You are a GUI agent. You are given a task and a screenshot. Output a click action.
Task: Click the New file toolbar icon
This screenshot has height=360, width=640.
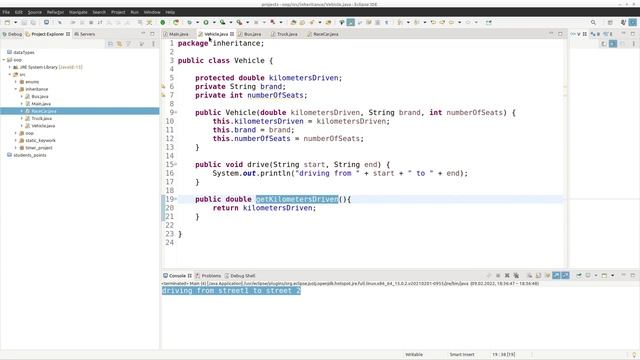tap(7, 22)
